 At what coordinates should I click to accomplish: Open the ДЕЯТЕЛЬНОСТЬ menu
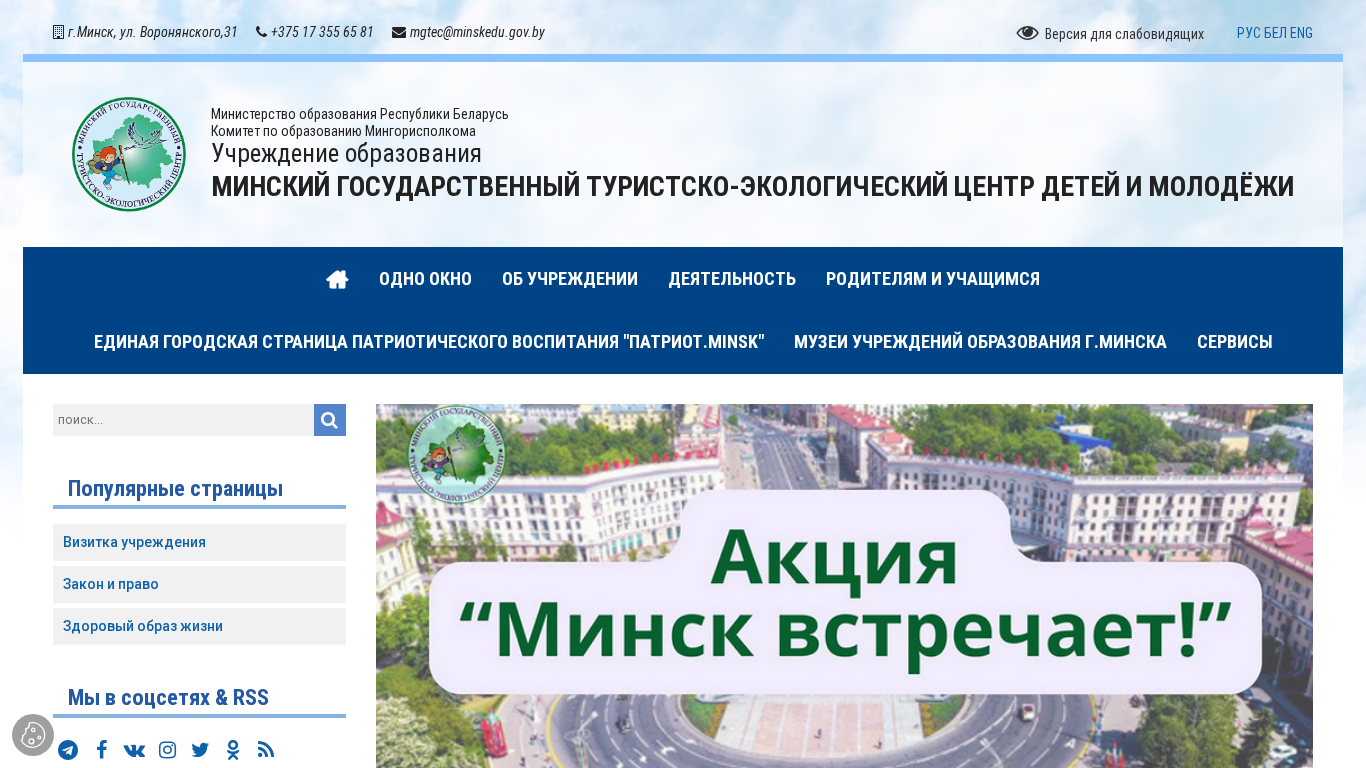(732, 279)
